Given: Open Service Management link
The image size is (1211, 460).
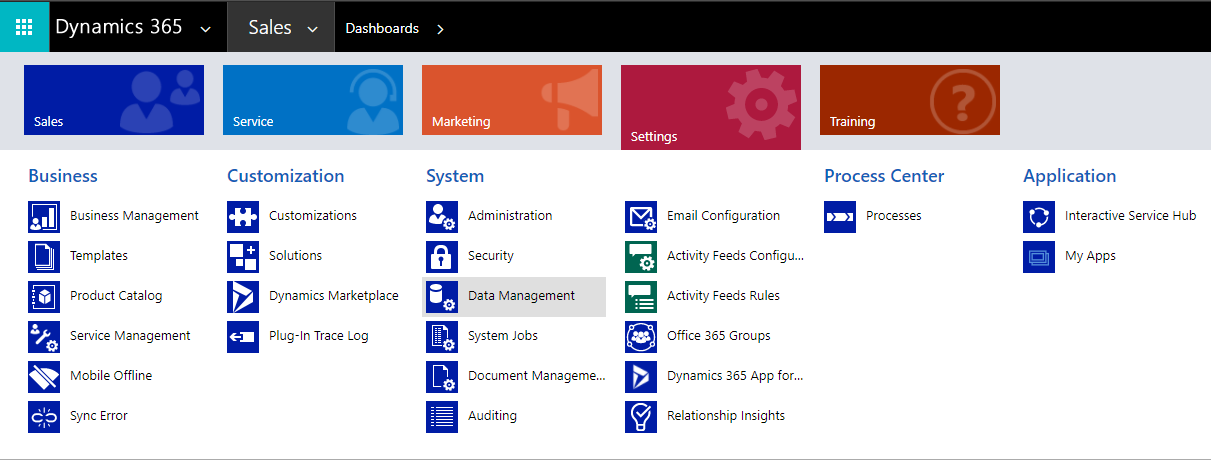Looking at the screenshot, I should (130, 336).
